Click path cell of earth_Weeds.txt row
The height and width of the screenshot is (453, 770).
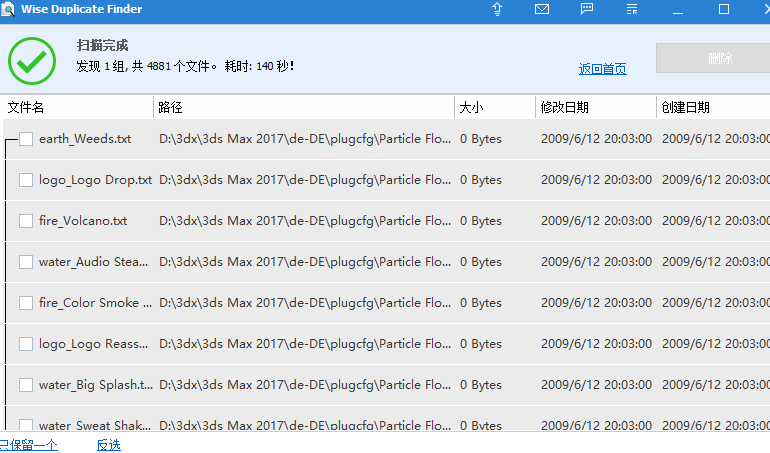coord(304,139)
